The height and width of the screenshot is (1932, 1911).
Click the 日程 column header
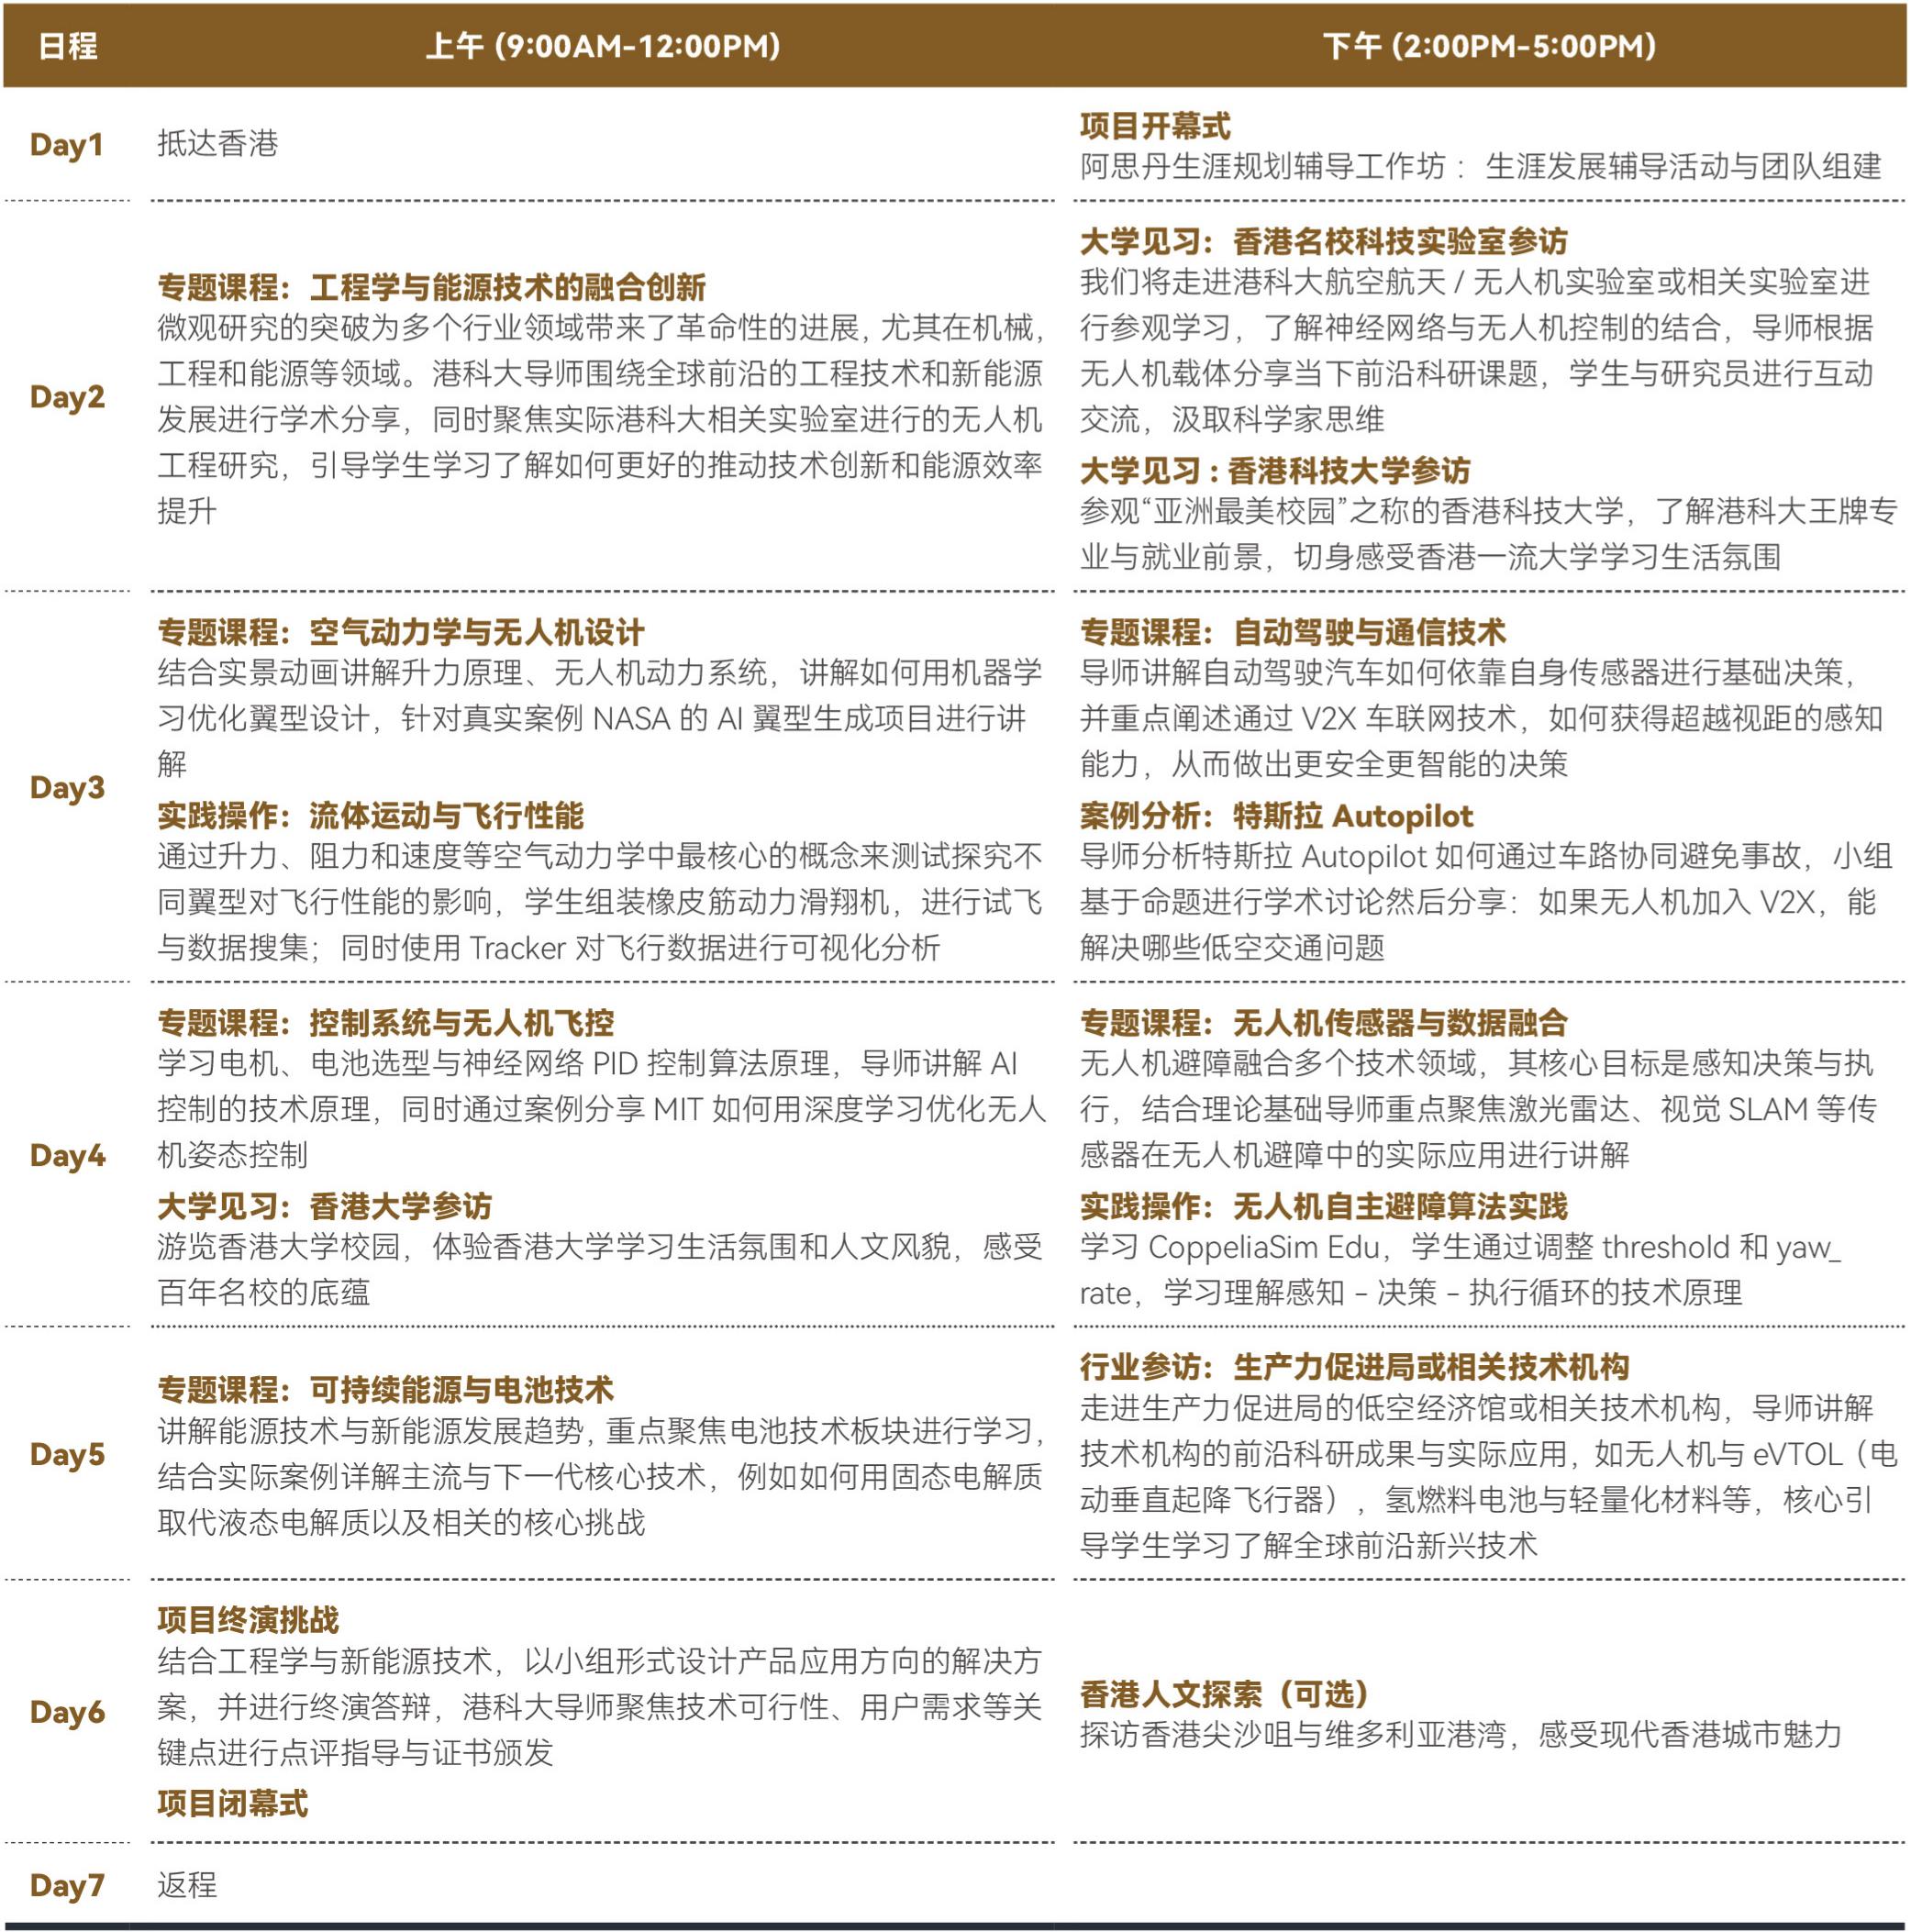click(67, 46)
